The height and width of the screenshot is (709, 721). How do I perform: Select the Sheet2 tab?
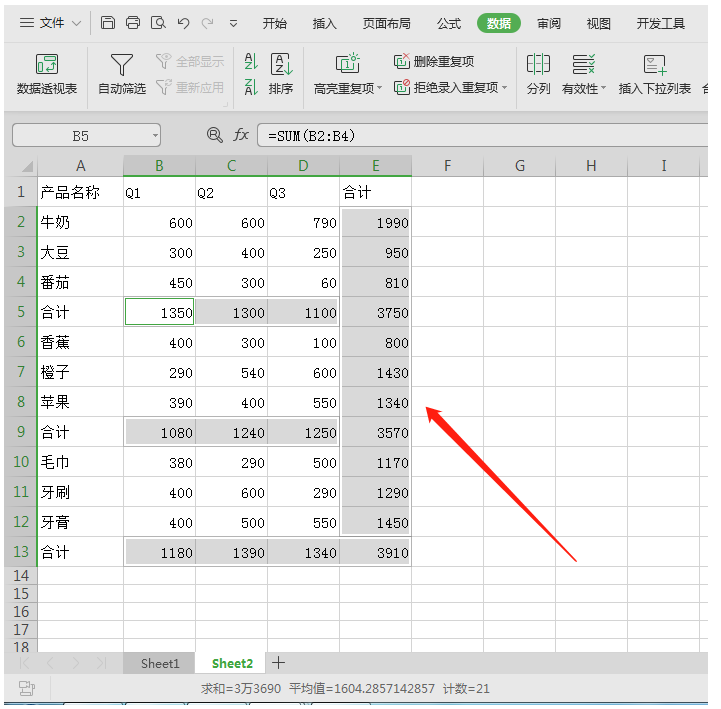coord(232,663)
